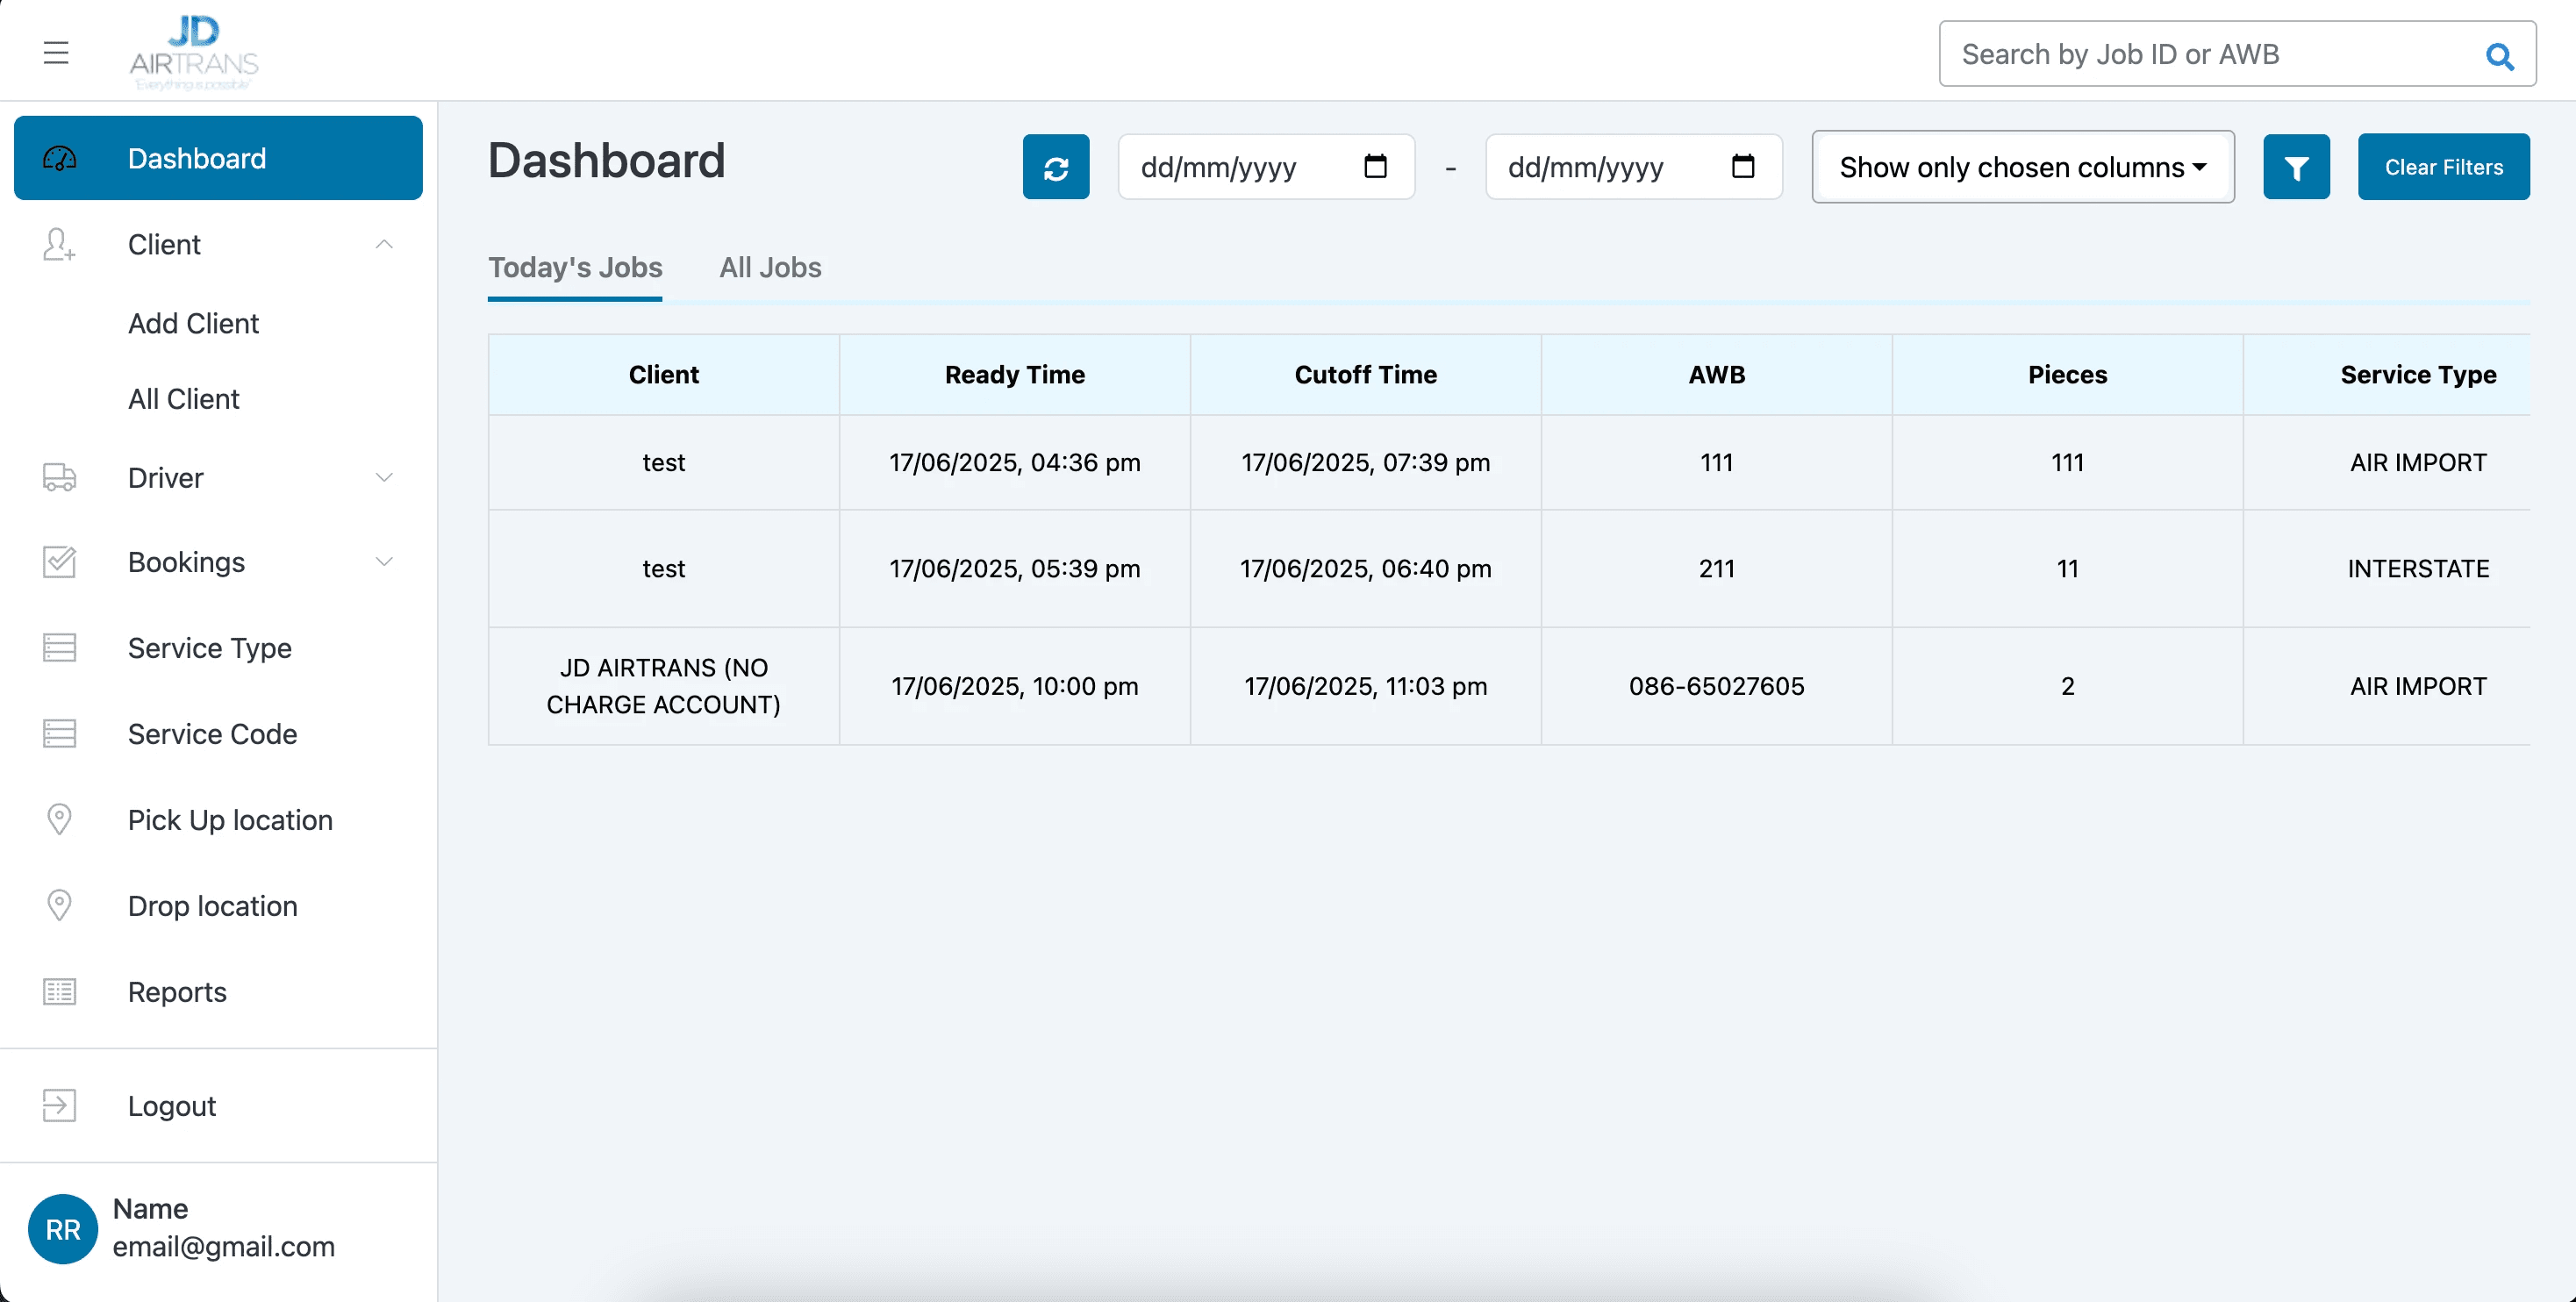Screen dimensions: 2576x1302
Task: Click the Drop location pin icon
Action: point(60,905)
